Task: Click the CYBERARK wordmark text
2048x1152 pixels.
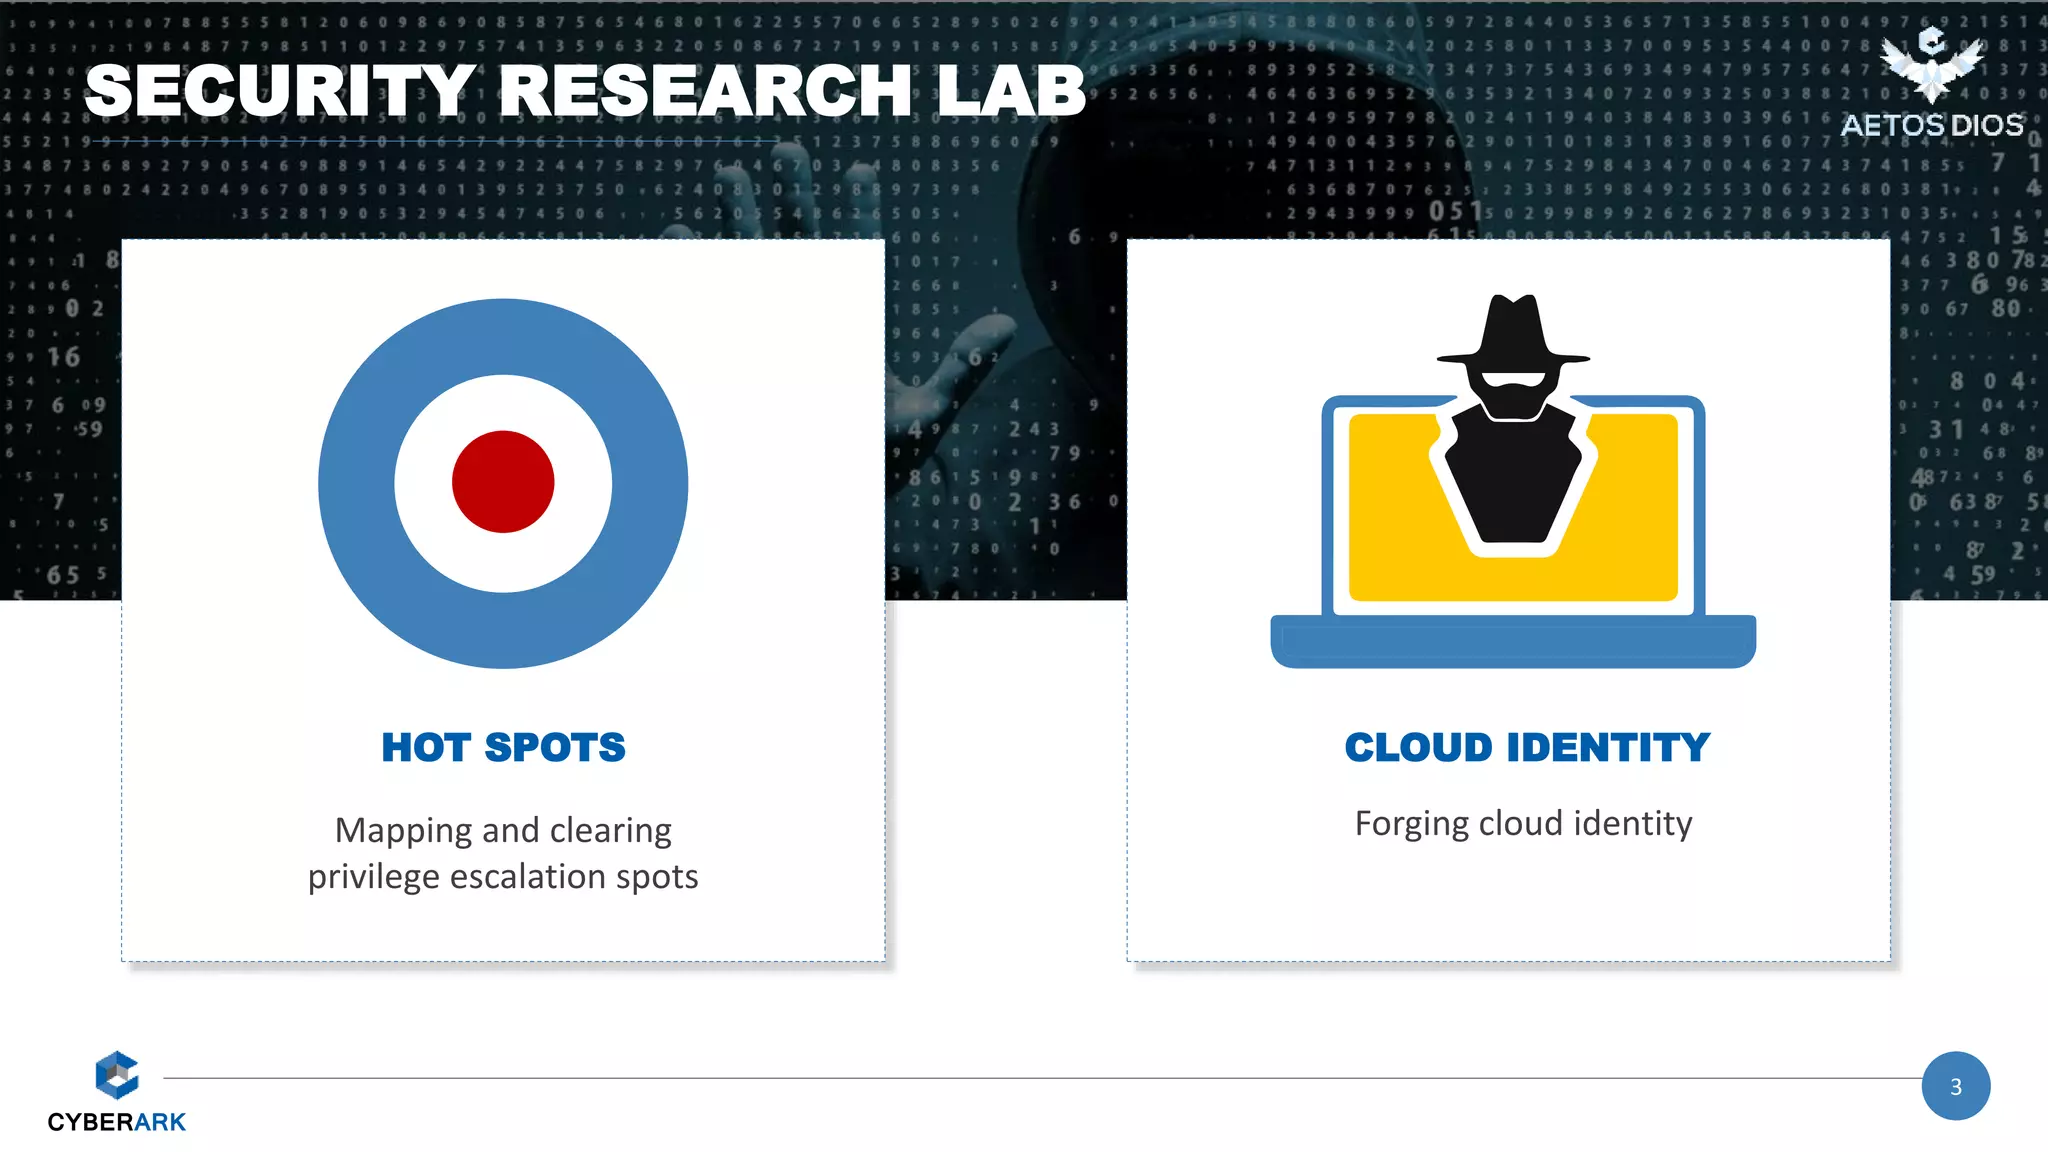Action: 117,1122
